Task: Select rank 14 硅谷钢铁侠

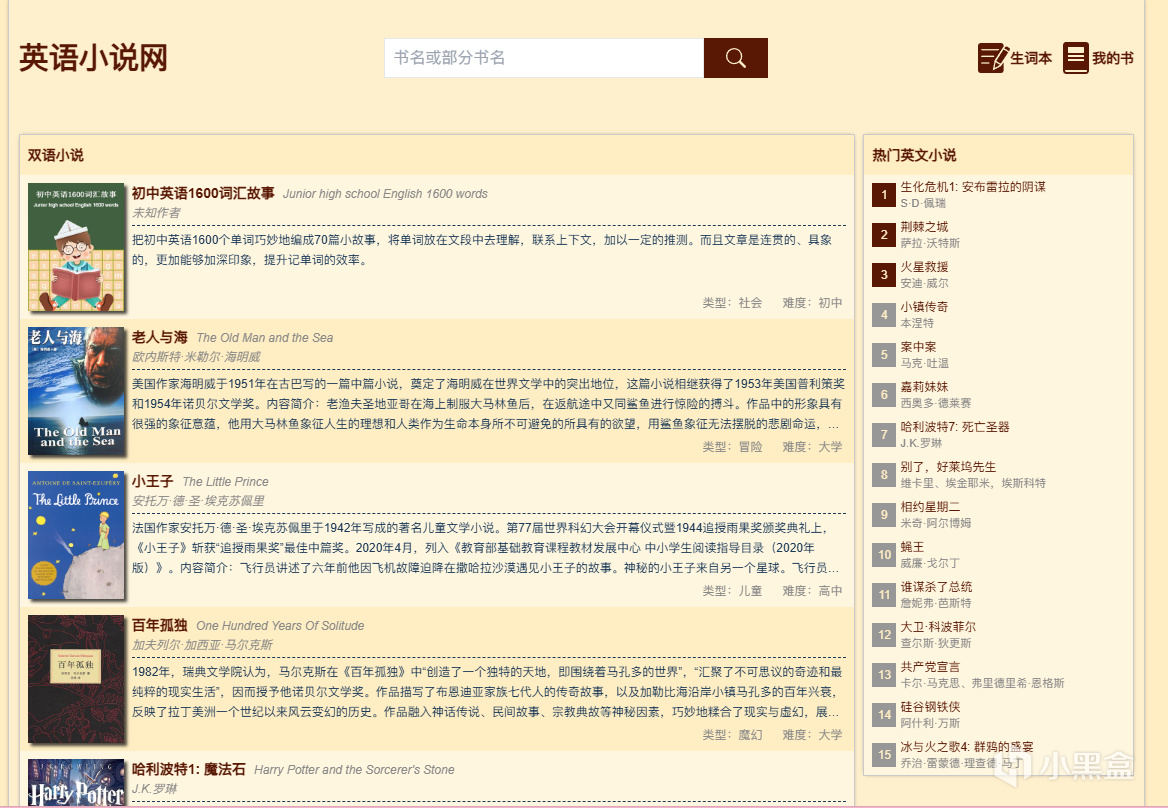Action: point(930,707)
